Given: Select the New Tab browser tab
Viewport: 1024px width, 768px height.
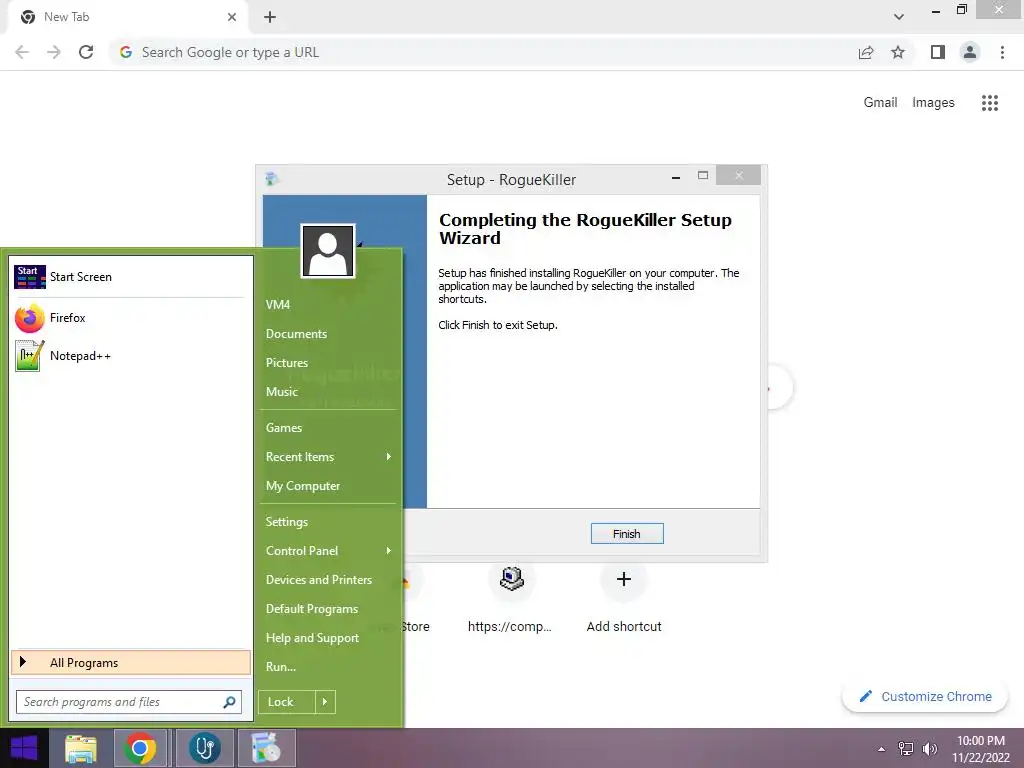Looking at the screenshot, I should click(127, 17).
